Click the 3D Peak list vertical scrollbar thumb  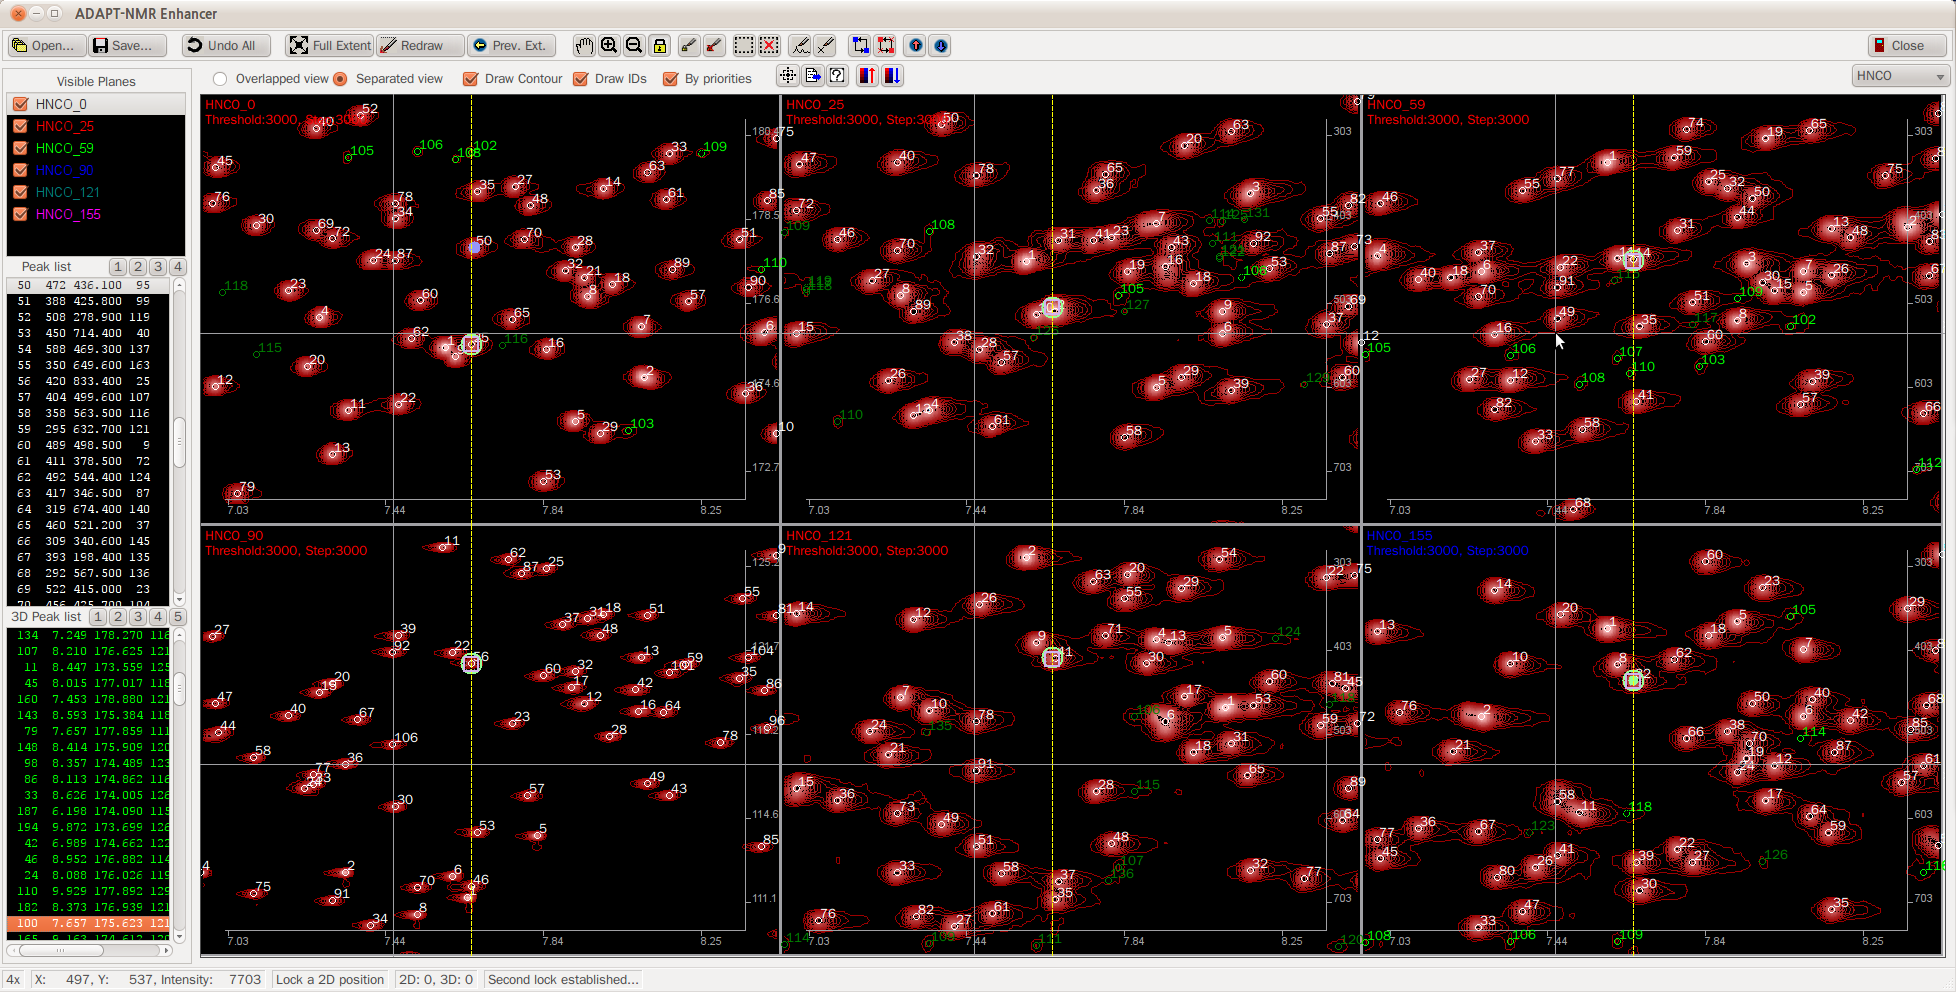(180, 687)
